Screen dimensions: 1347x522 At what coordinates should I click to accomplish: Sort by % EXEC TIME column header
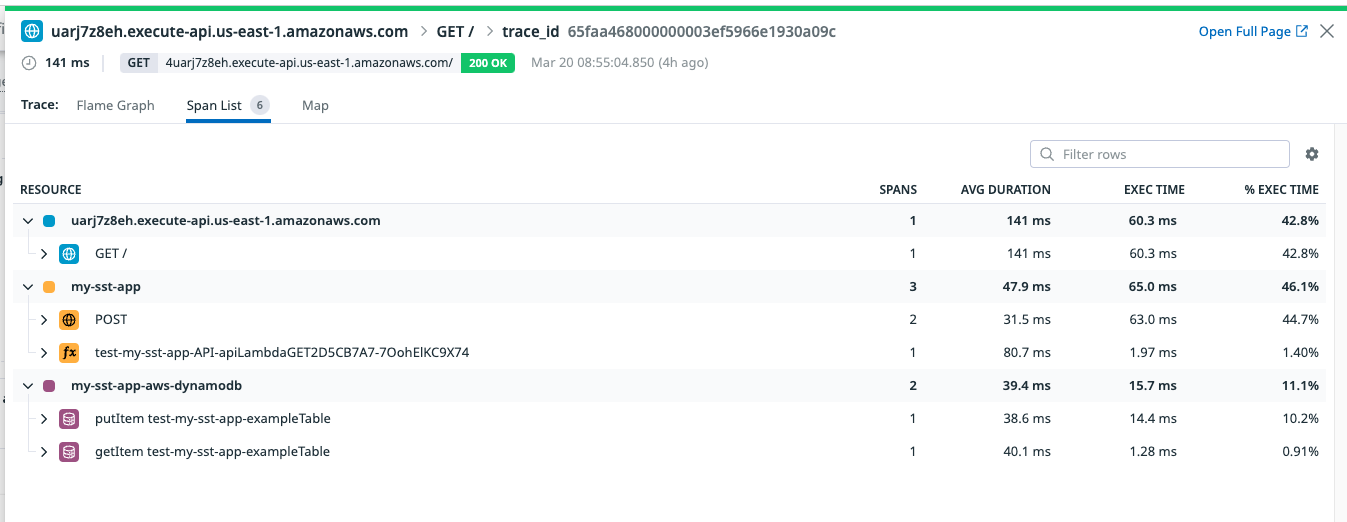point(1281,189)
